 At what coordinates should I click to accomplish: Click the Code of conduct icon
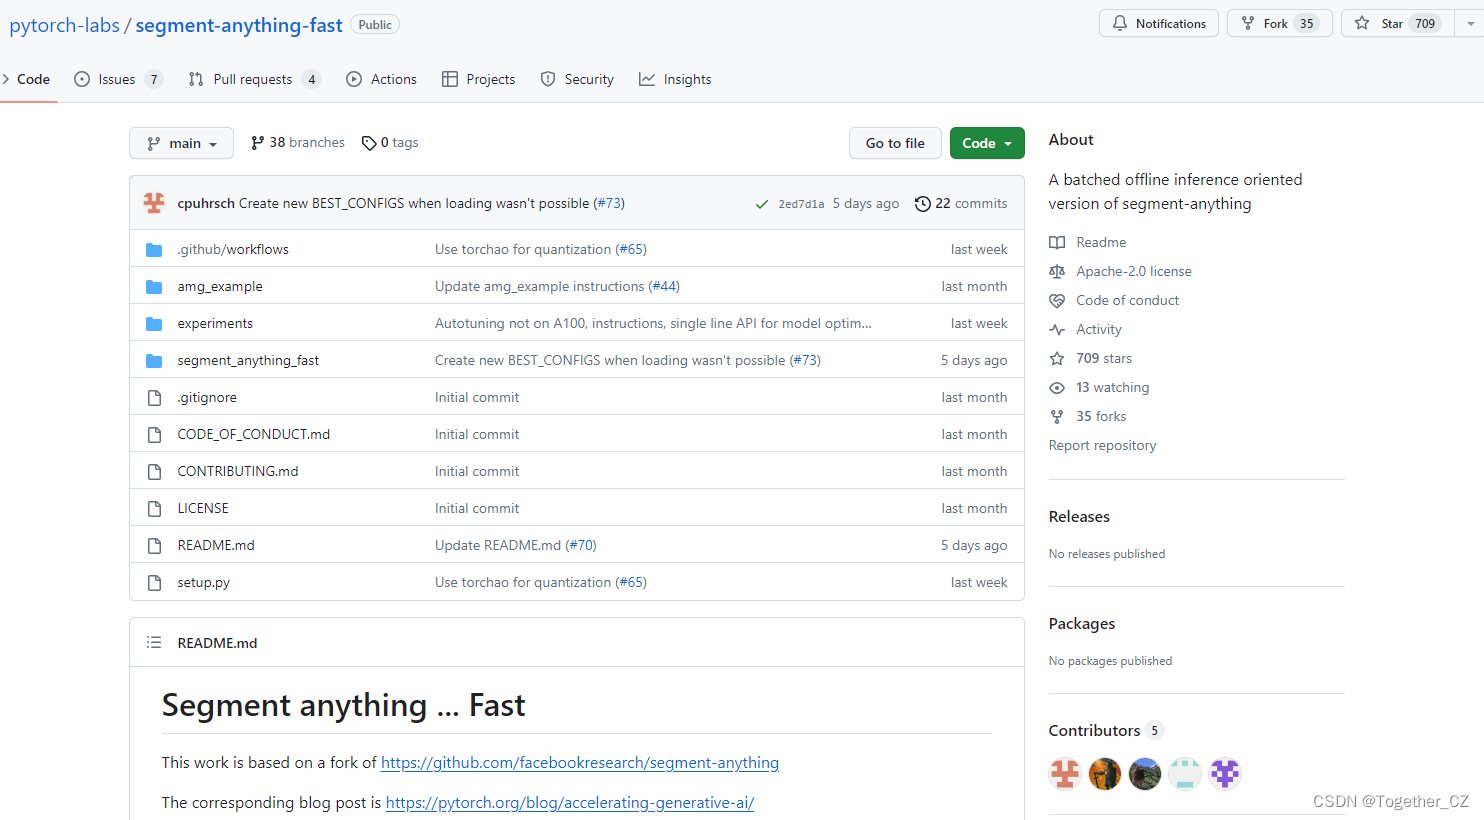tap(1057, 300)
